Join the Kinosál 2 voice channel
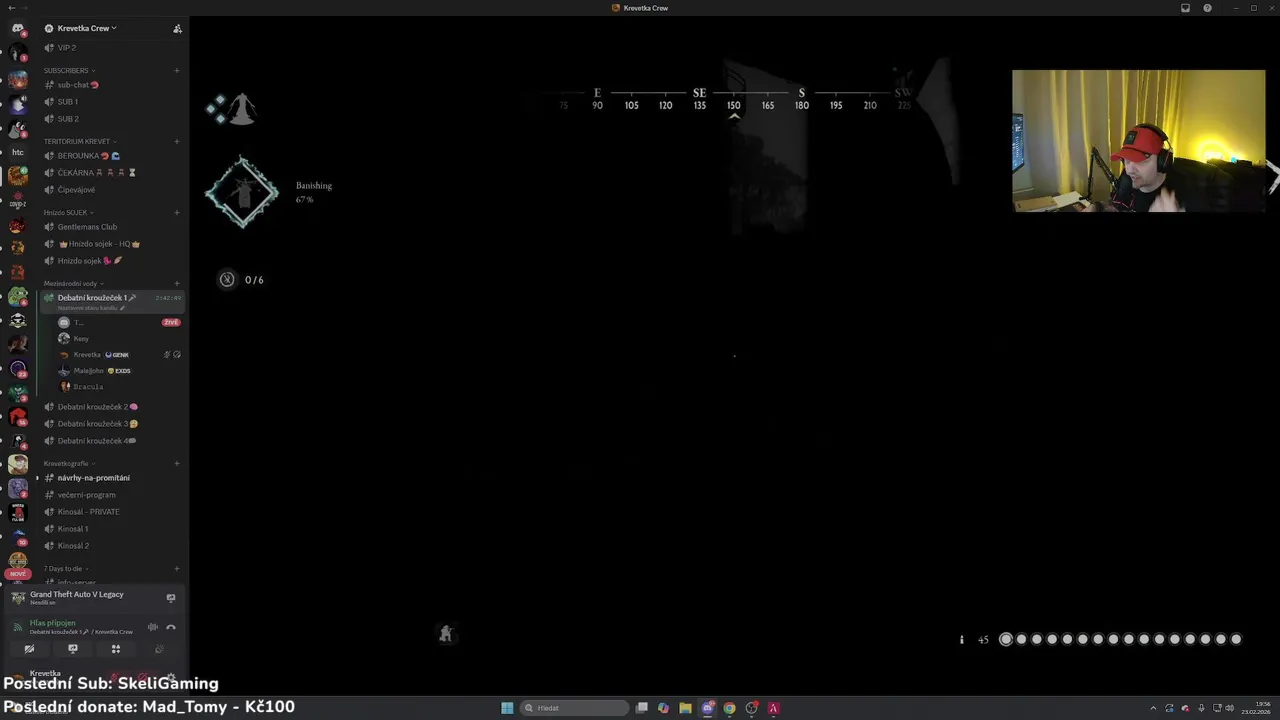The width and height of the screenshot is (1280, 720). pyautogui.click(x=112, y=546)
